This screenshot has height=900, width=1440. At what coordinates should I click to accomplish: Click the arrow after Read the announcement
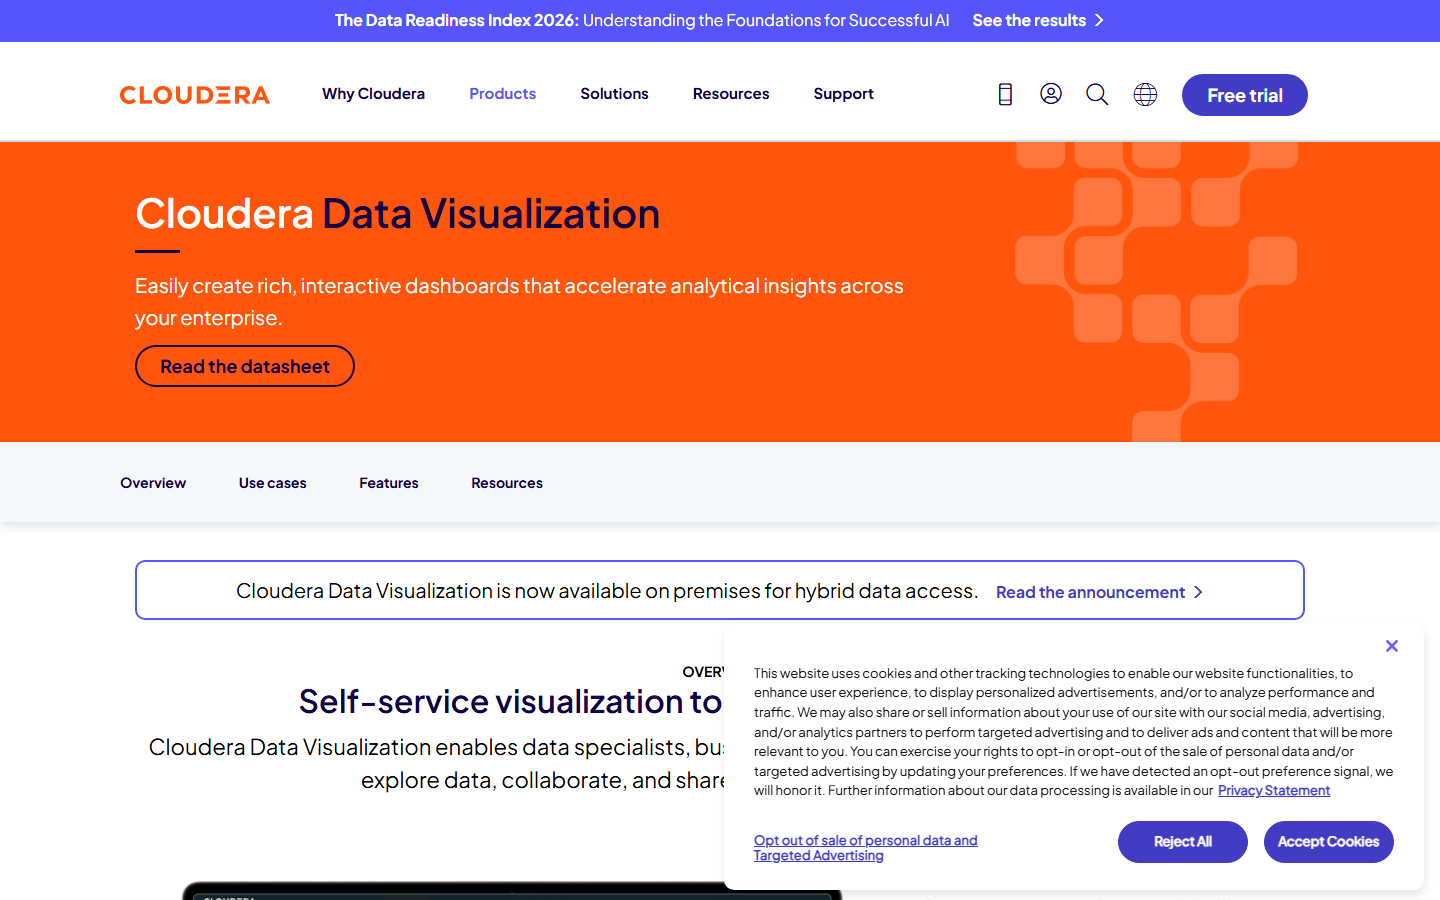[1198, 592]
